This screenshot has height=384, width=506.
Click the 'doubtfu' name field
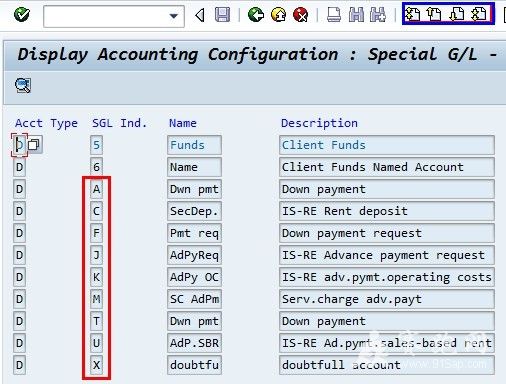click(194, 365)
